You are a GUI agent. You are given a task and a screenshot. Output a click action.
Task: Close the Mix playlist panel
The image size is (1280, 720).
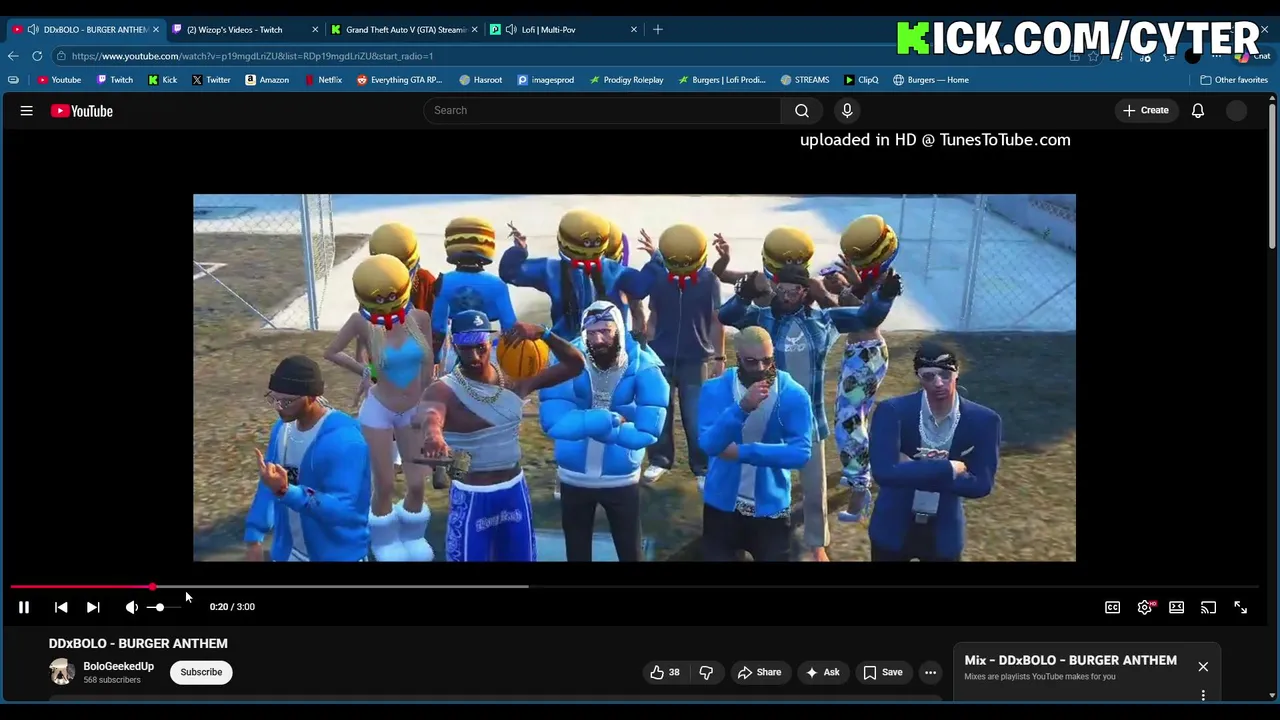point(1203,667)
